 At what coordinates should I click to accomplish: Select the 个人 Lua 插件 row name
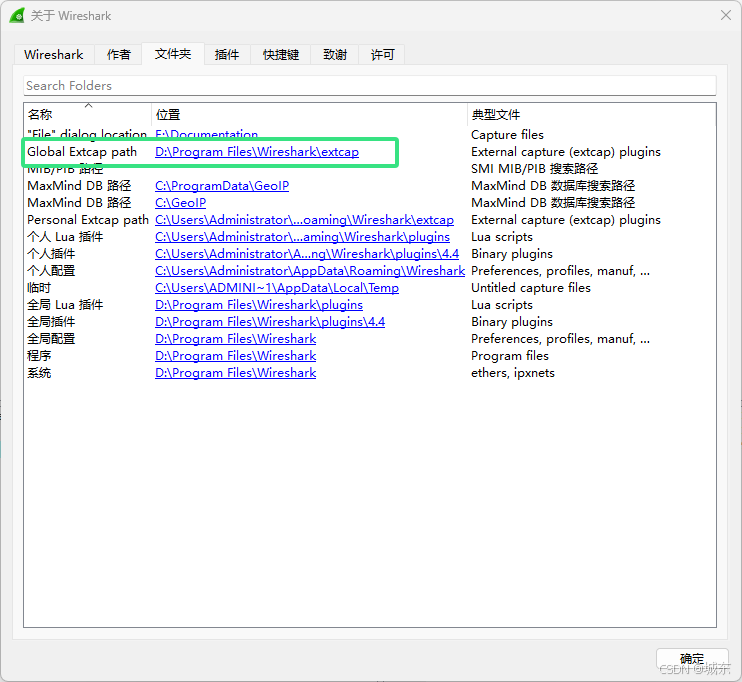coord(65,237)
